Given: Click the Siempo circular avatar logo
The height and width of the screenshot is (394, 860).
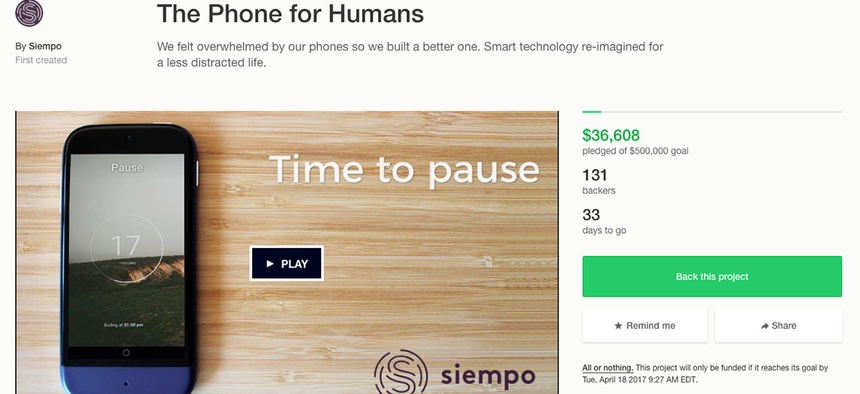Looking at the screenshot, I should click(x=29, y=13).
